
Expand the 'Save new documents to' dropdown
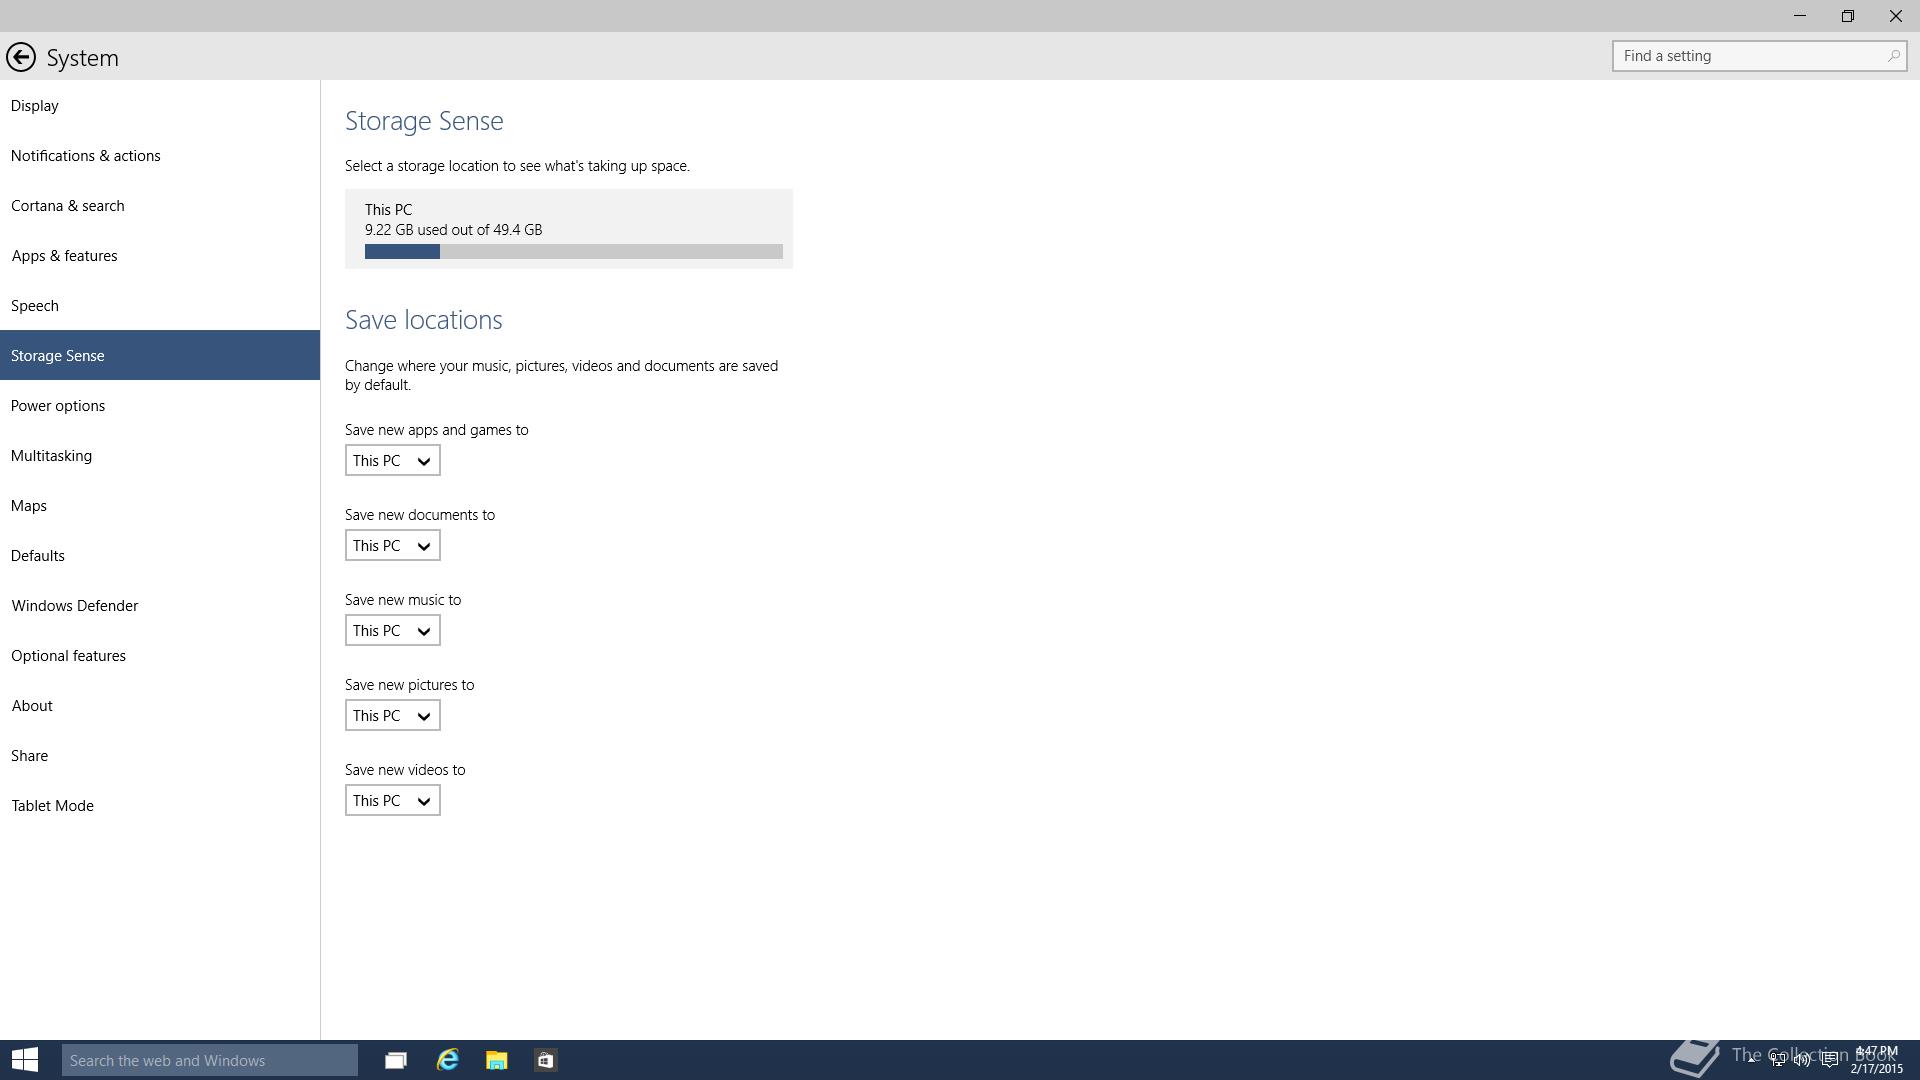coord(393,545)
